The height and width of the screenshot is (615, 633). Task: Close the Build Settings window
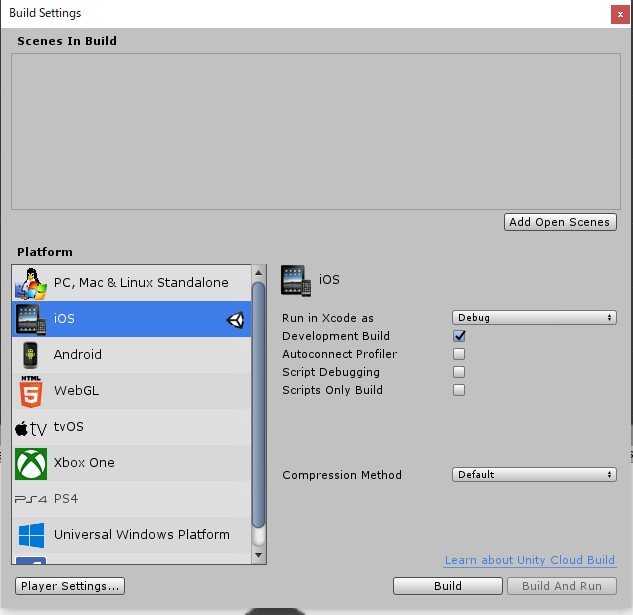tap(620, 15)
